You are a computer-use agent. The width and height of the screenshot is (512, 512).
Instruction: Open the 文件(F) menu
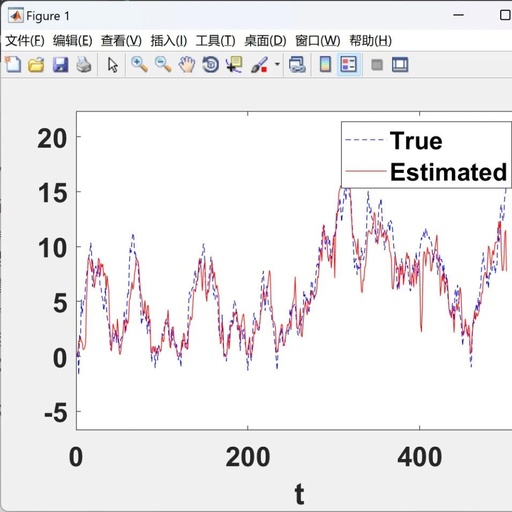point(25,41)
